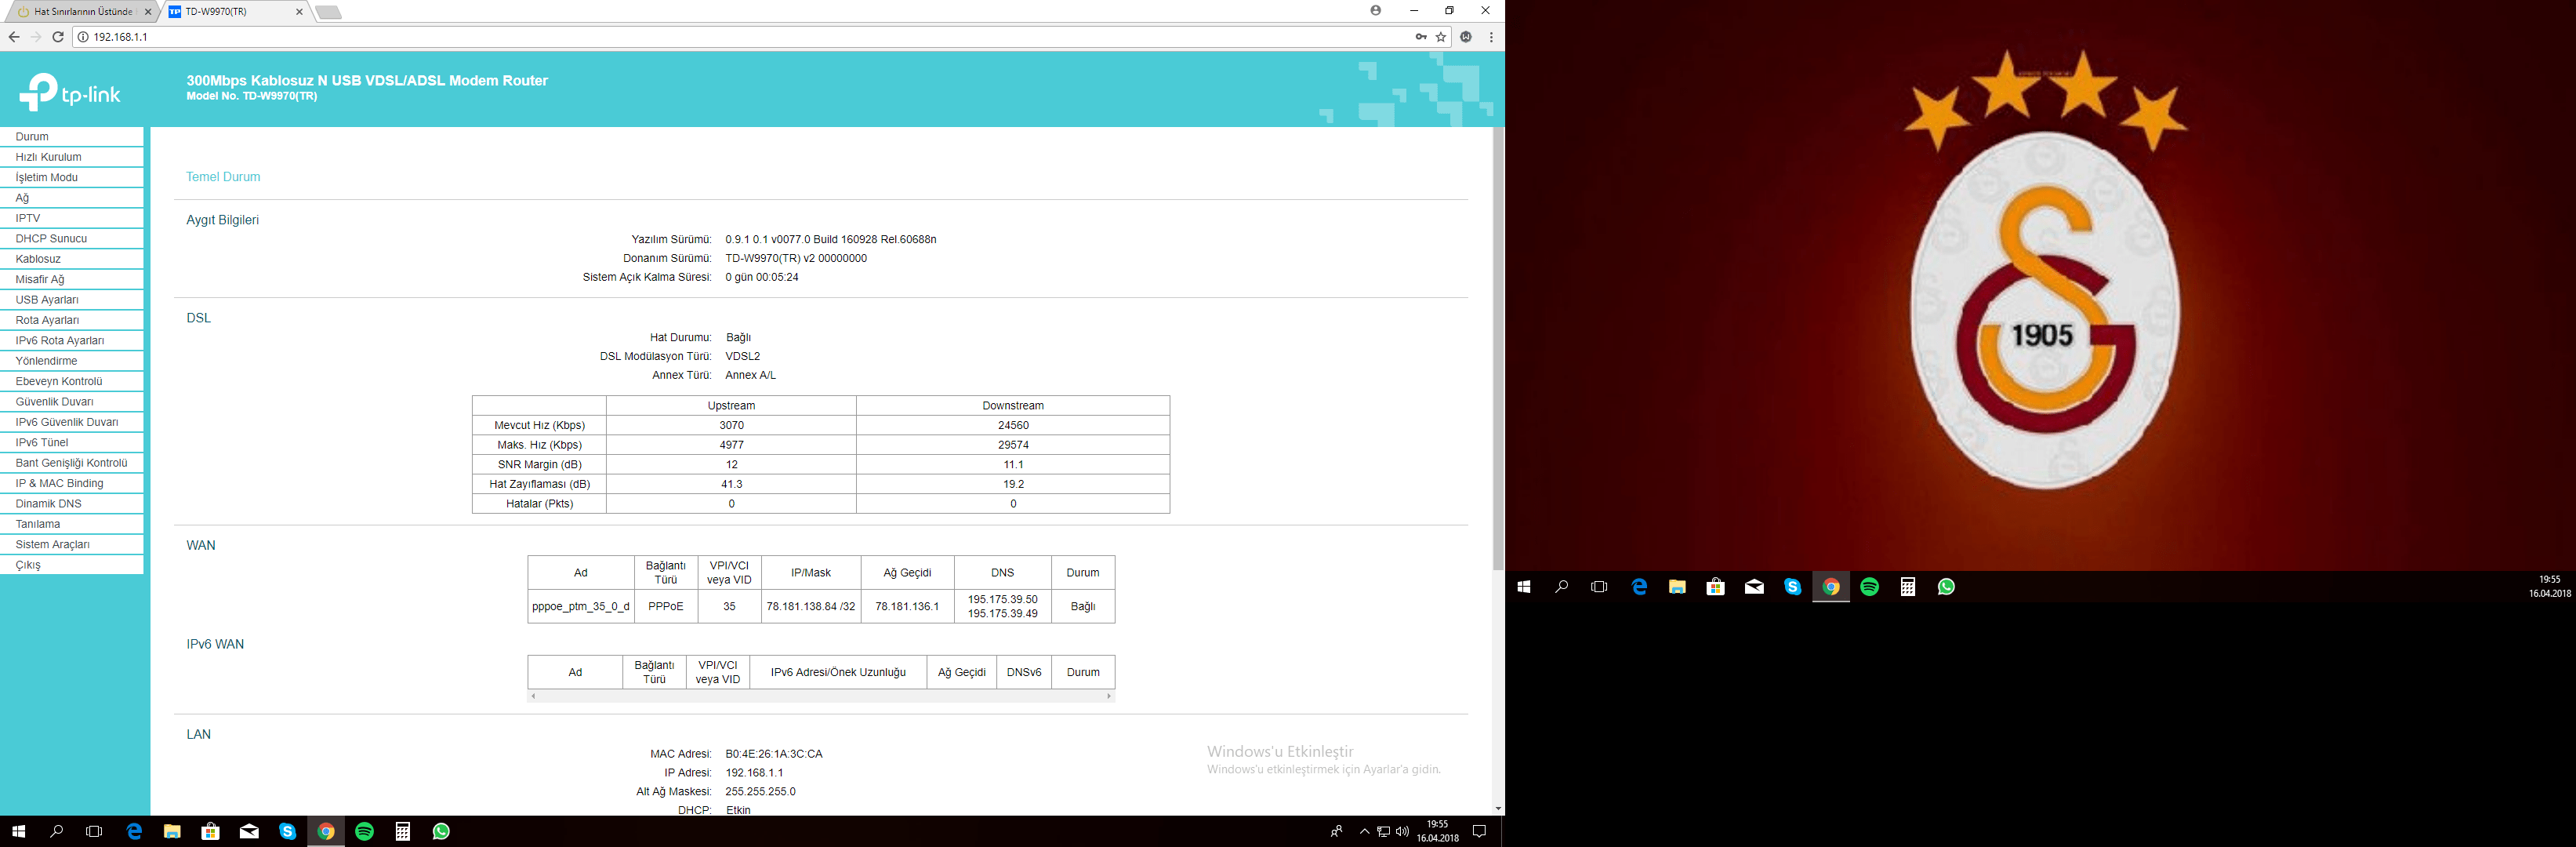
Task: Launch Skype from the left taskbar
Action: click(288, 832)
